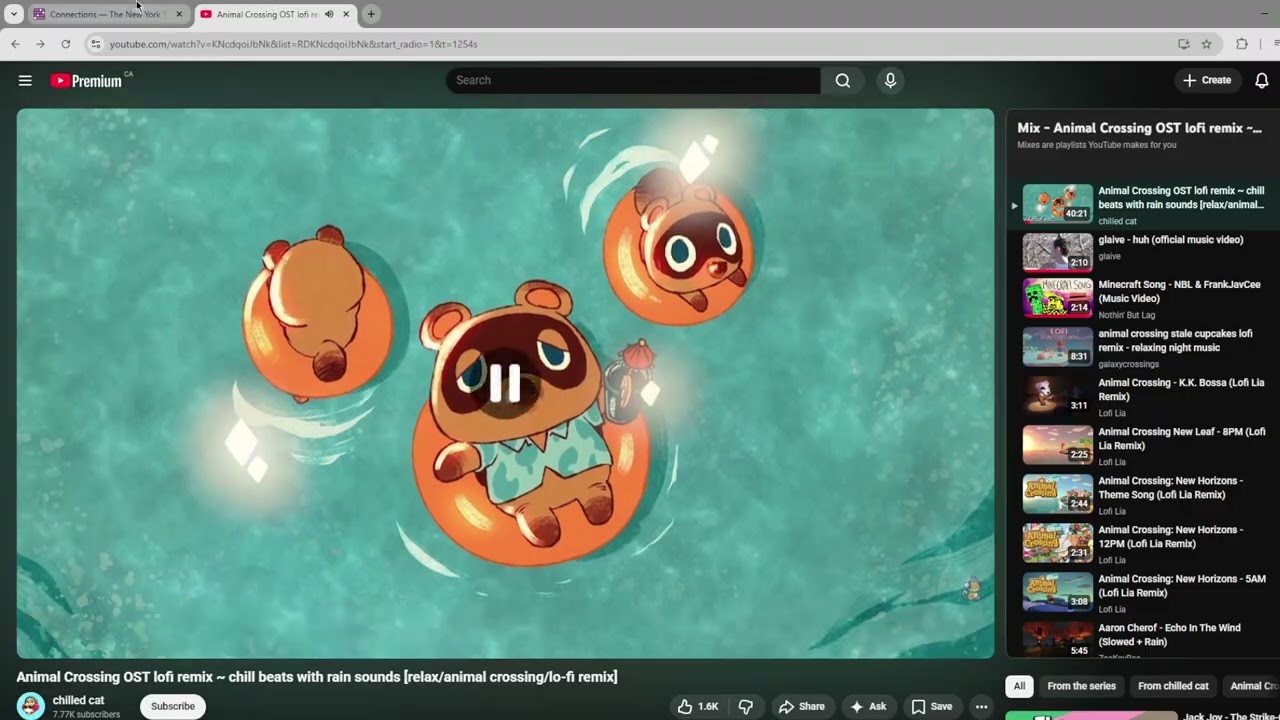Close the Animal Crossing YouTube tab
This screenshot has height=720, width=1280.
[x=346, y=14]
